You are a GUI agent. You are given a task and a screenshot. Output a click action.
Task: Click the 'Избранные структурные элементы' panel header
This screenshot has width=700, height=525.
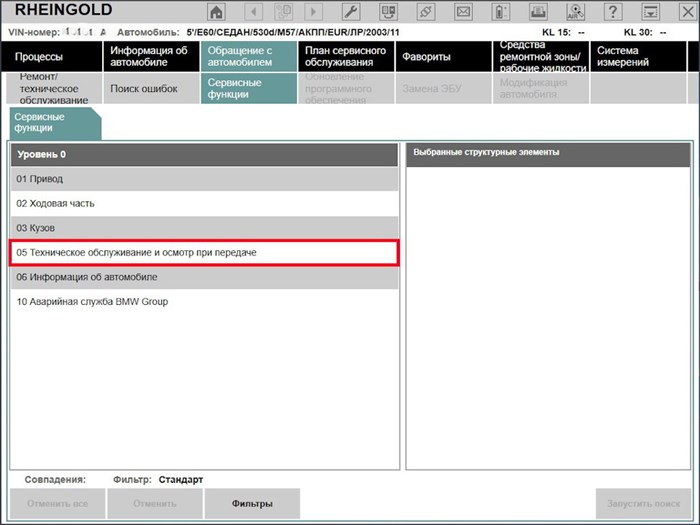548,153
